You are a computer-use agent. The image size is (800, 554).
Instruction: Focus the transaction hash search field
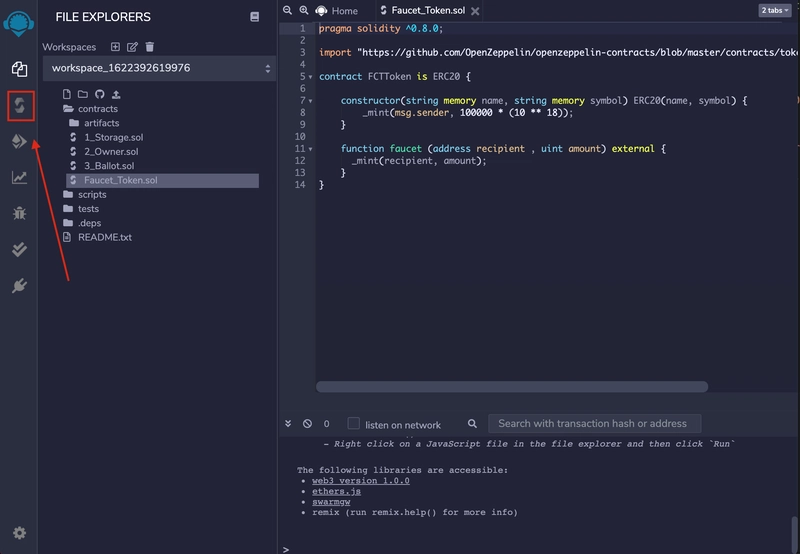[x=594, y=423]
